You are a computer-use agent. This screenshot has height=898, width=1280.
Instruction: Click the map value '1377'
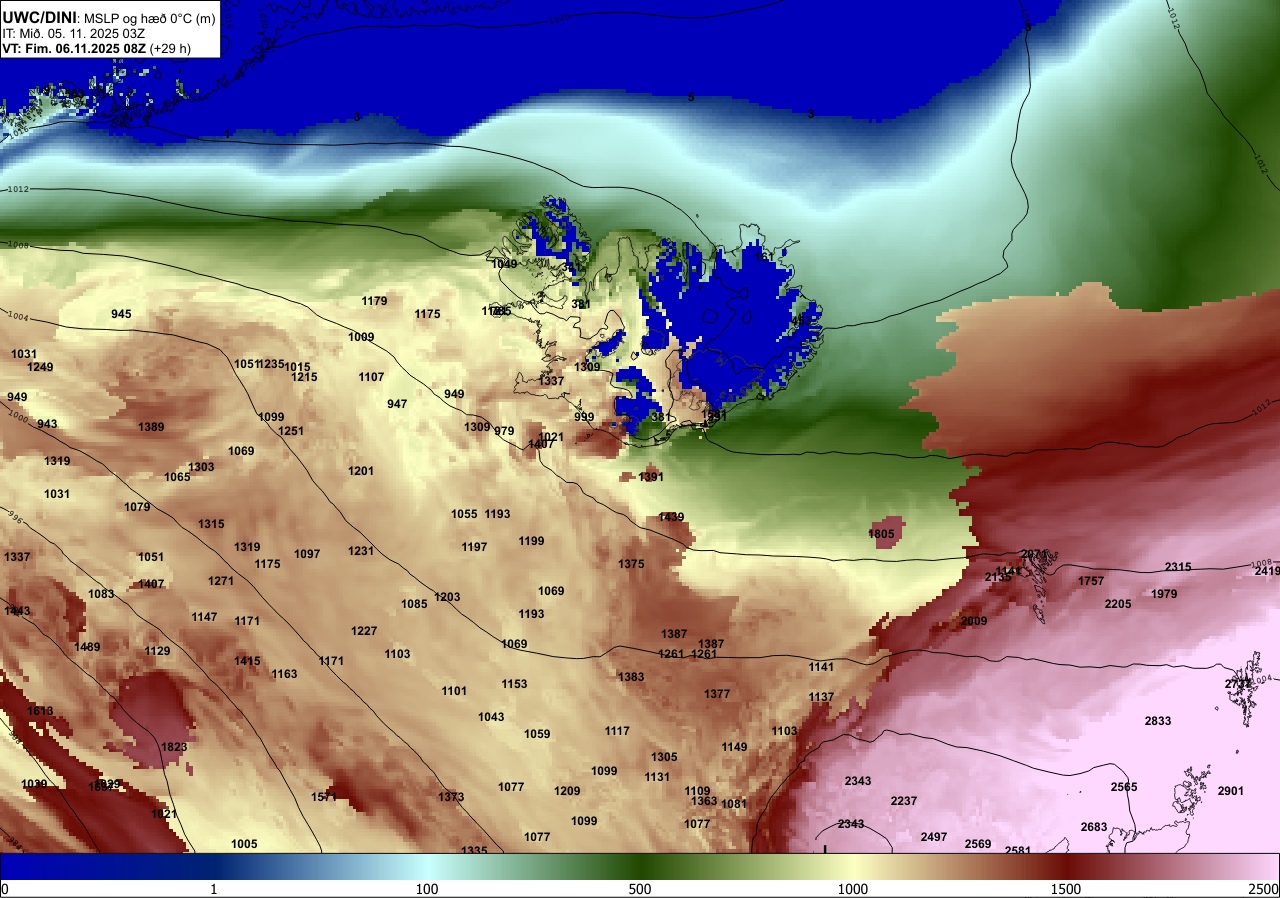click(x=717, y=694)
